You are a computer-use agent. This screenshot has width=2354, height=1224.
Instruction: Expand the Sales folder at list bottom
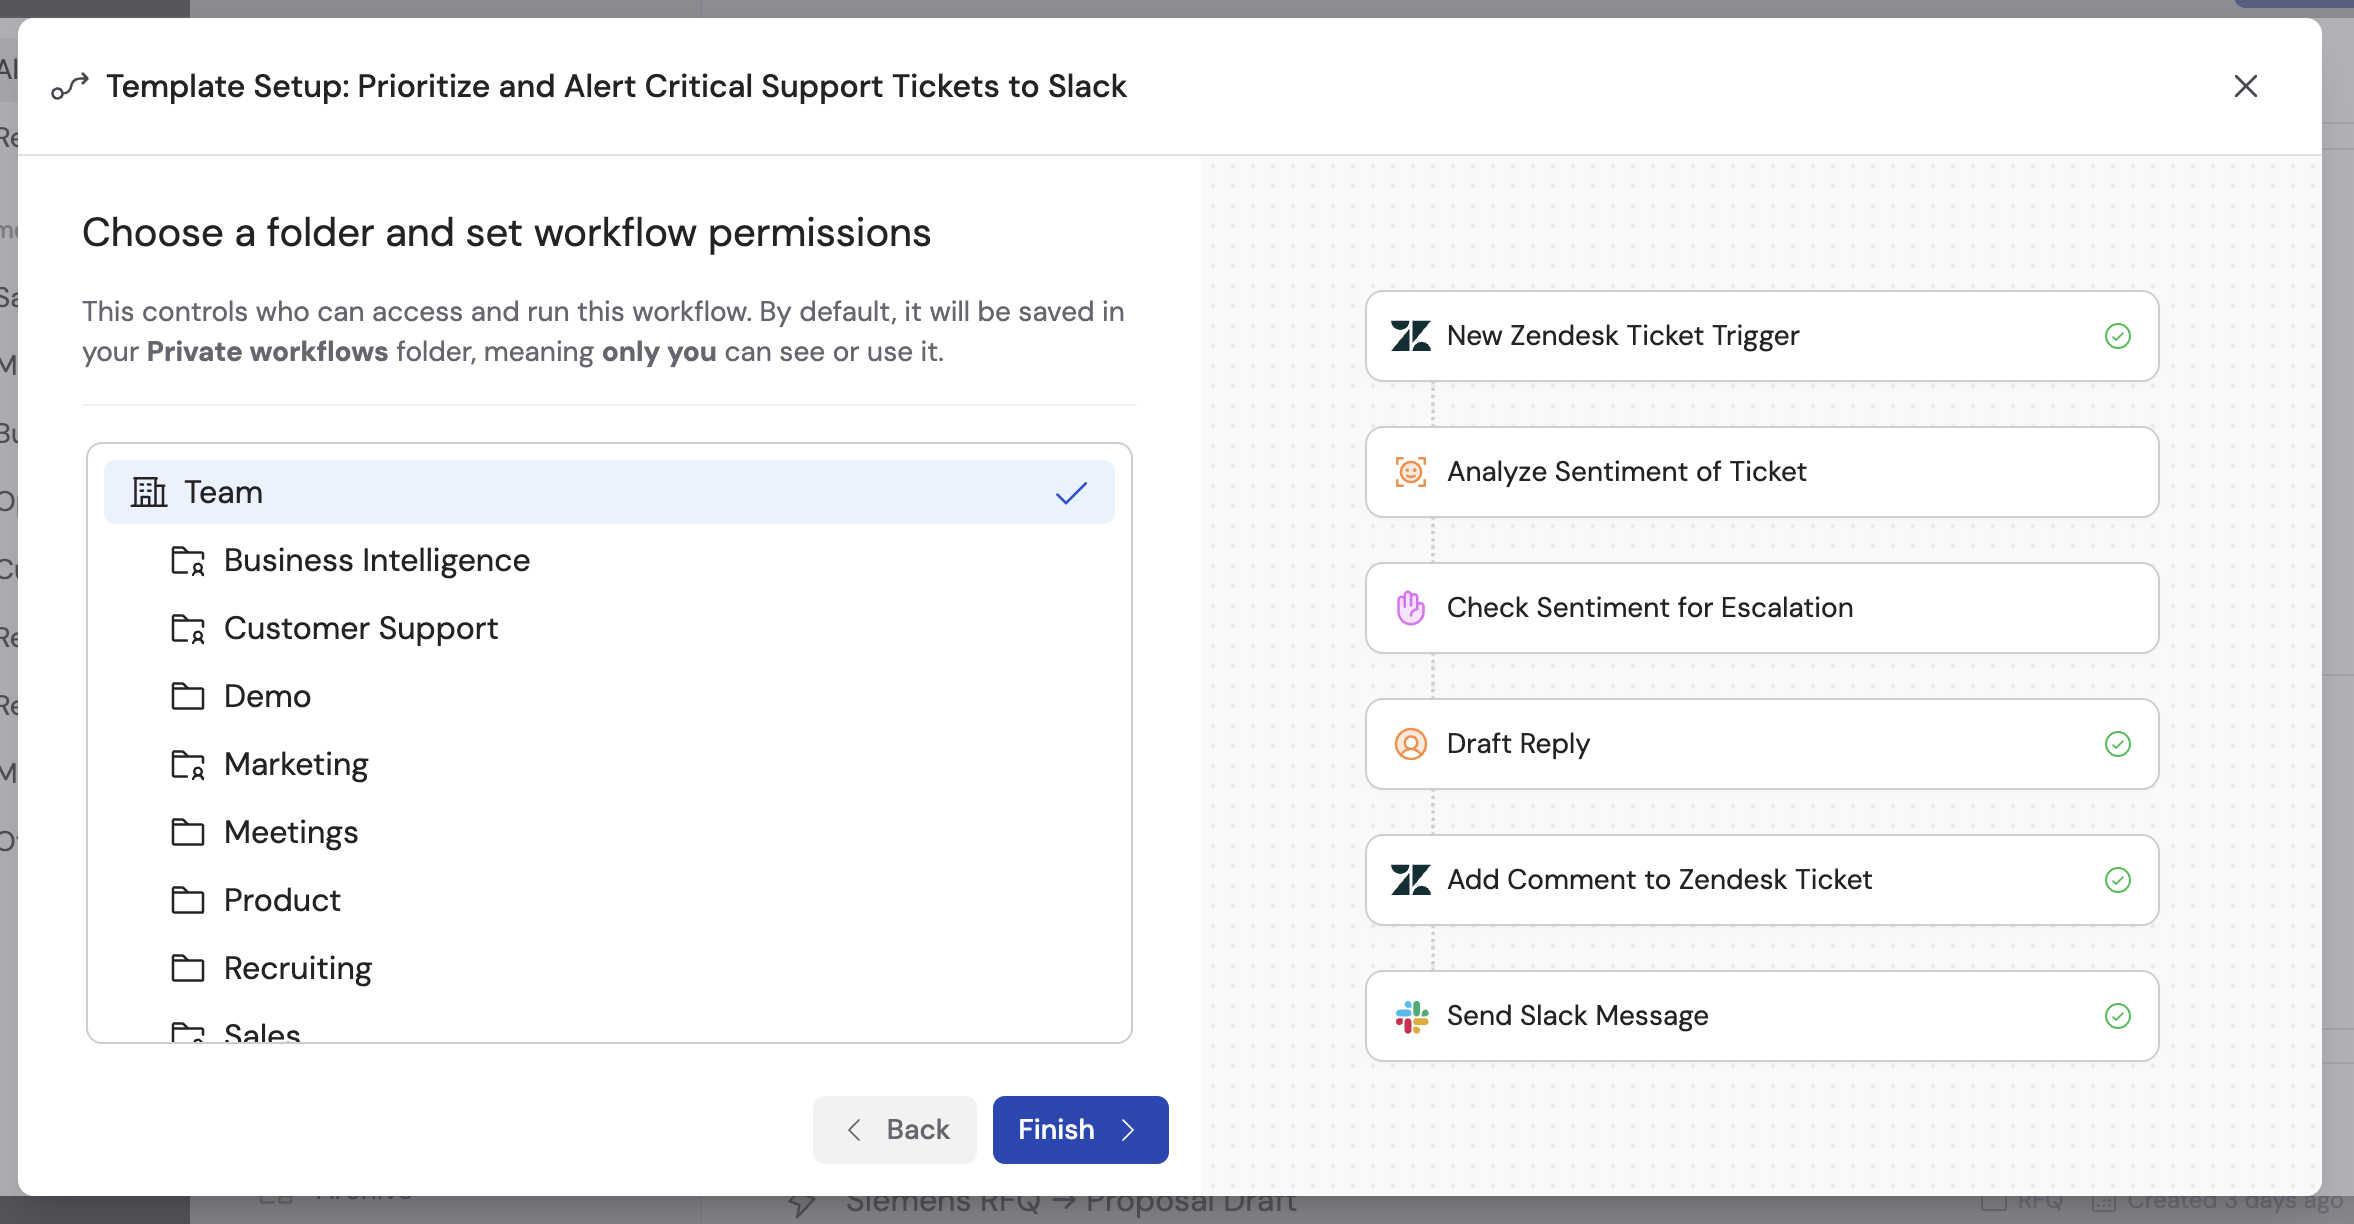[x=261, y=1032]
